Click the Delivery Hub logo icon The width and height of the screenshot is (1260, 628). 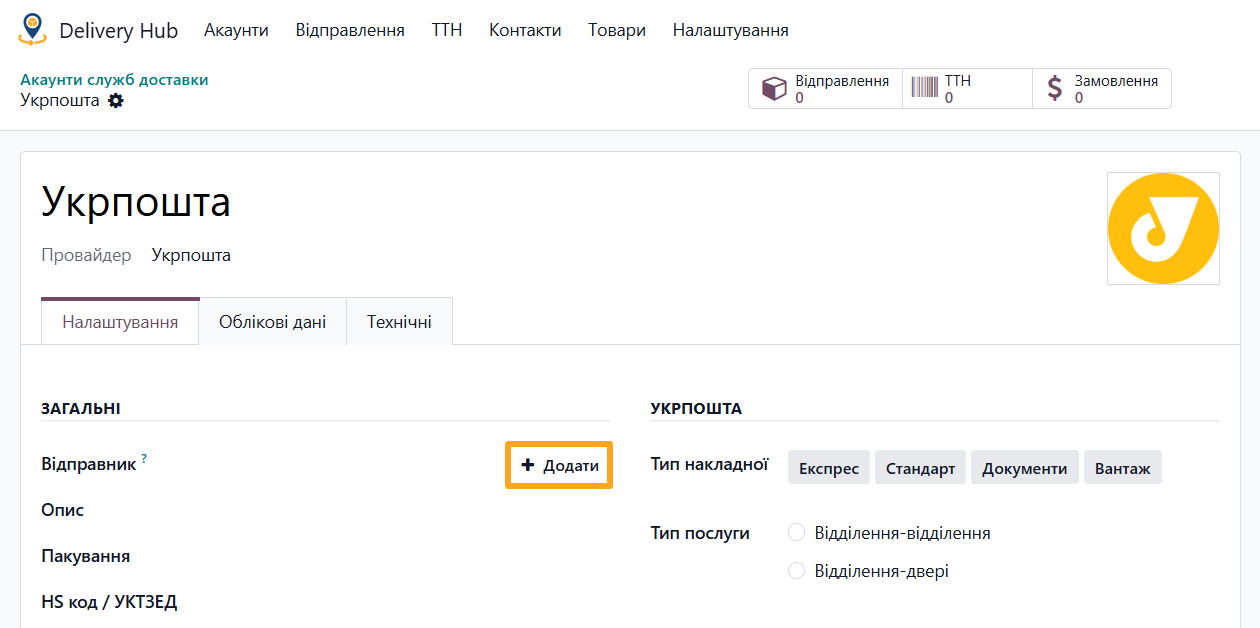(x=33, y=30)
